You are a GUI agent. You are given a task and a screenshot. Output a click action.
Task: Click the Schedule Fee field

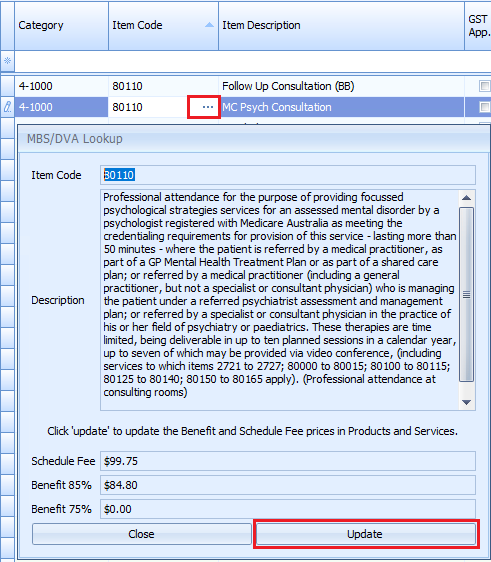coord(288,461)
